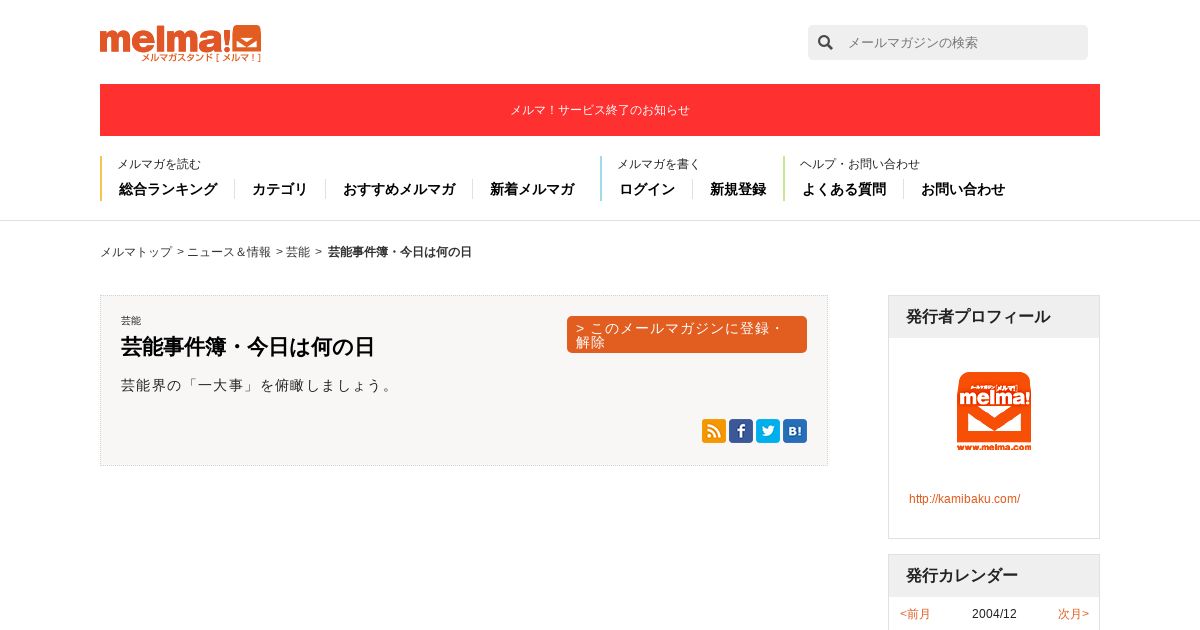
Task: Open the メルマ！サービス終了のお知らせ banner
Action: tap(600, 110)
